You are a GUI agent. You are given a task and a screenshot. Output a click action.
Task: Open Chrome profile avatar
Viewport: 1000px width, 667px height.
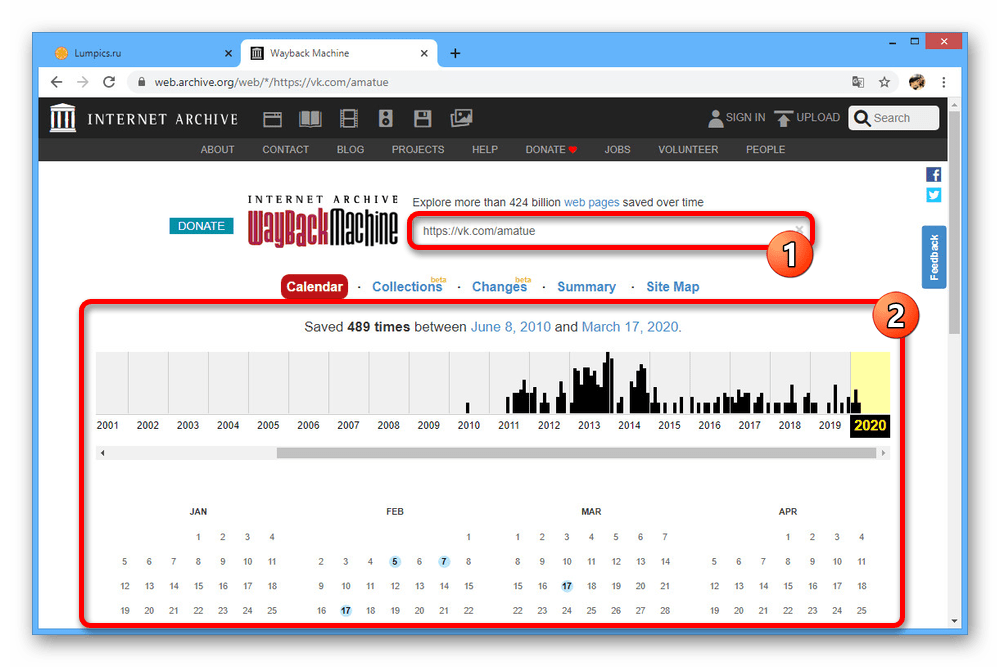(916, 82)
